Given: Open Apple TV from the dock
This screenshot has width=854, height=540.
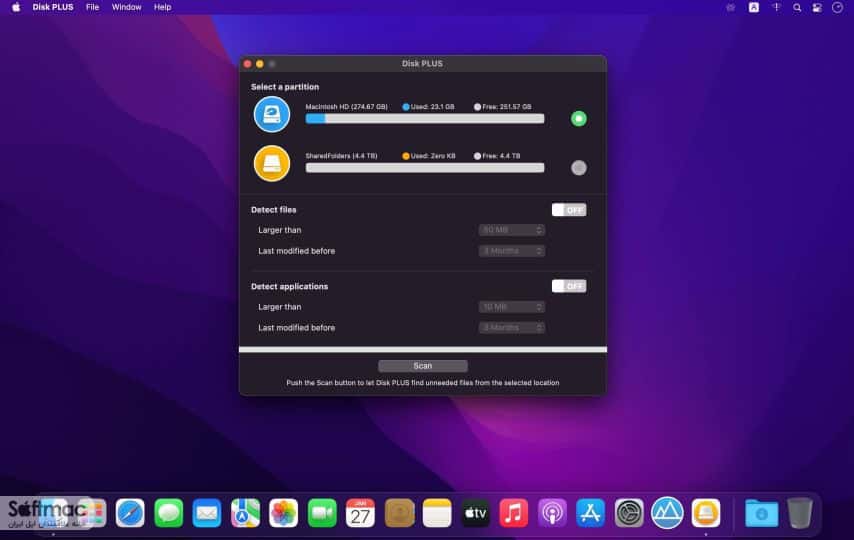Looking at the screenshot, I should click(475, 513).
